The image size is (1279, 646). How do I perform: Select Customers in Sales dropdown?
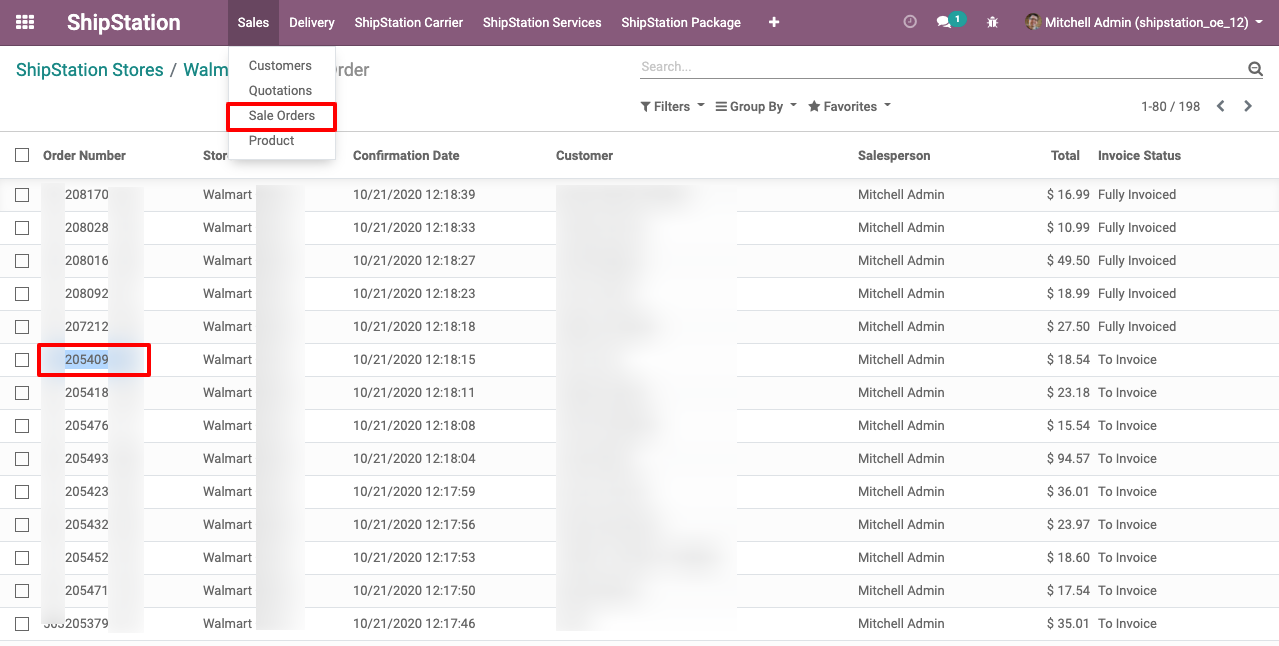tap(280, 65)
